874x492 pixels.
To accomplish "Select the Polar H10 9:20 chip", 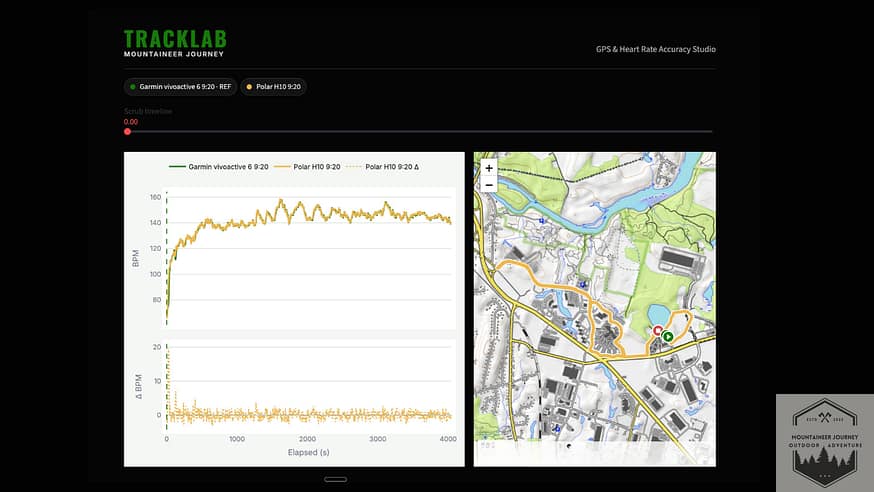I will 273,87.
